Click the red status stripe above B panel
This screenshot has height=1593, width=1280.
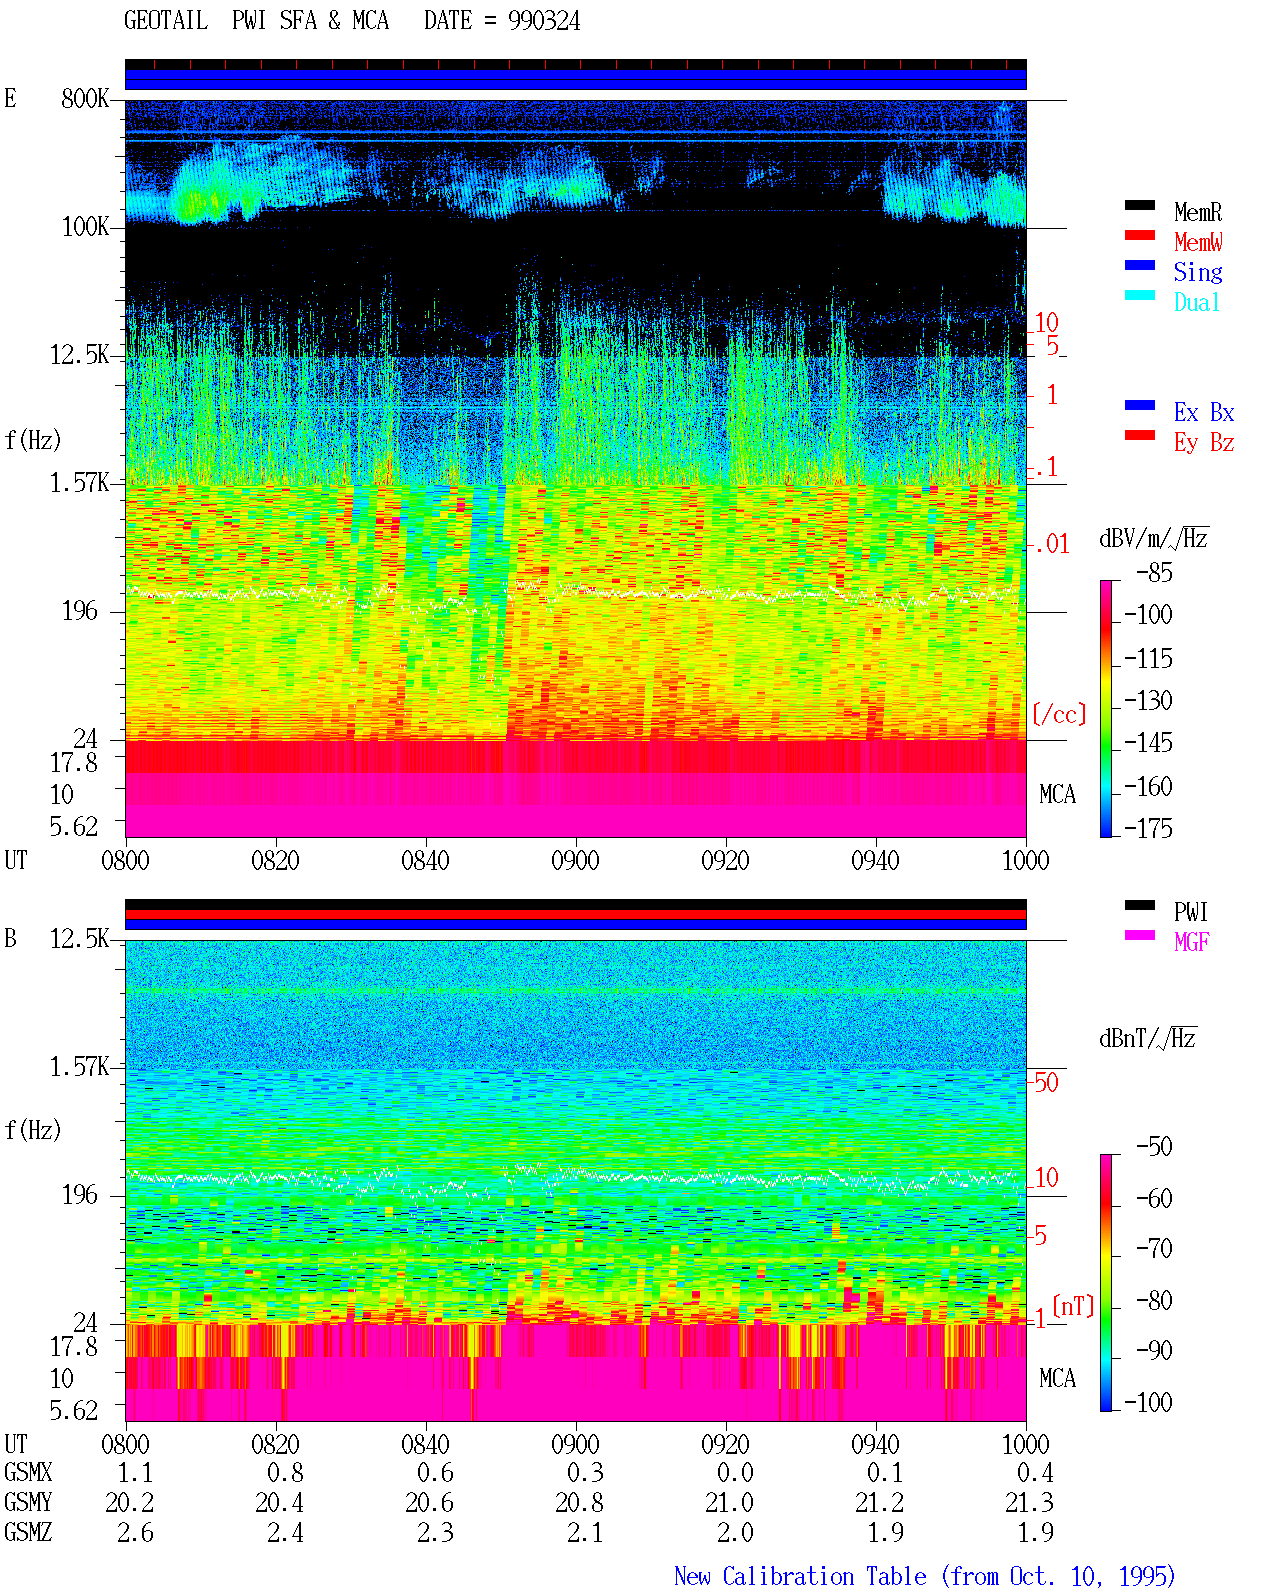pos(575,914)
